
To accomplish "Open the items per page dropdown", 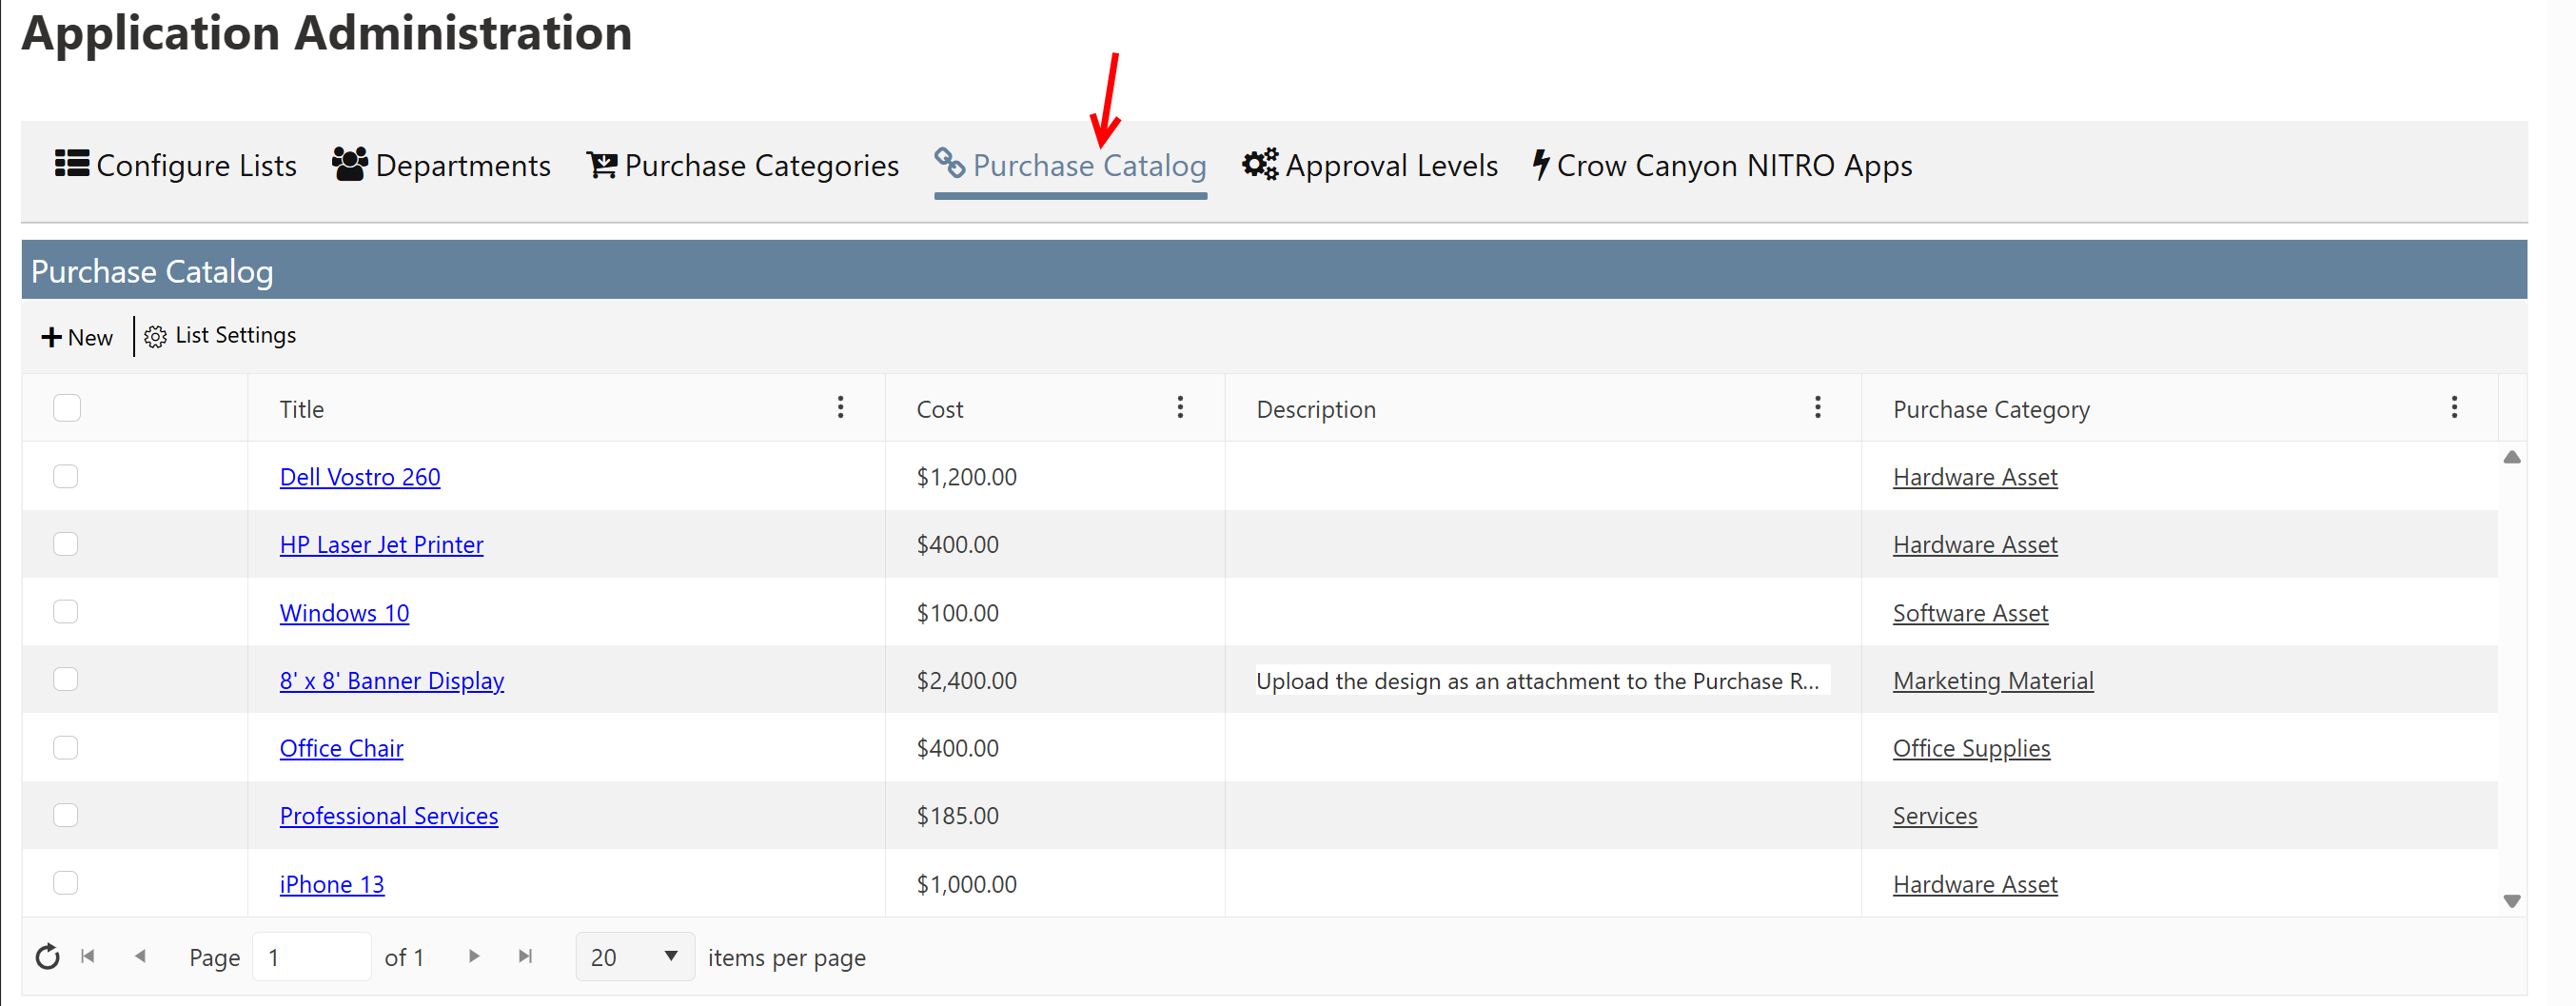I will (634, 957).
